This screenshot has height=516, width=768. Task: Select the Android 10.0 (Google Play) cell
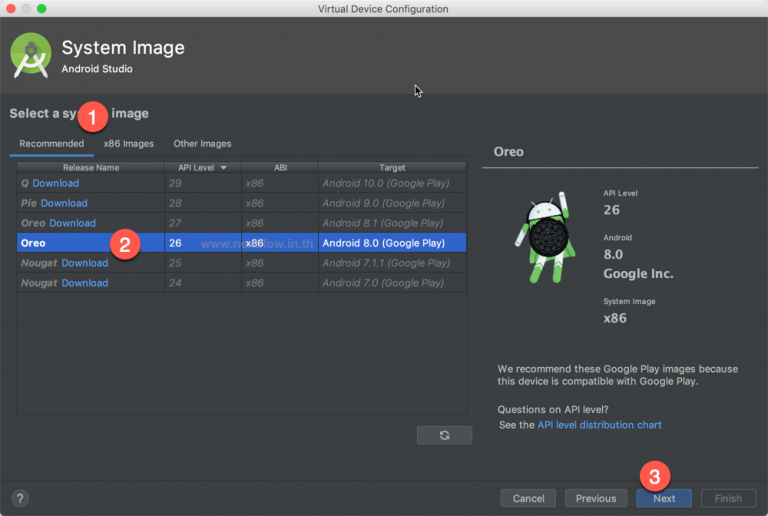[x=392, y=183]
